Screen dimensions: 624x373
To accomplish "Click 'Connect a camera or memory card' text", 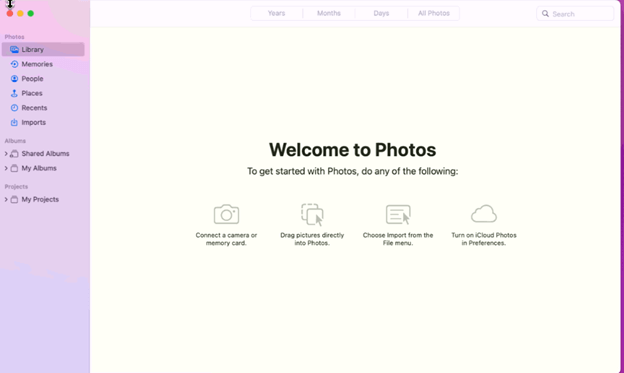I will 226,239.
